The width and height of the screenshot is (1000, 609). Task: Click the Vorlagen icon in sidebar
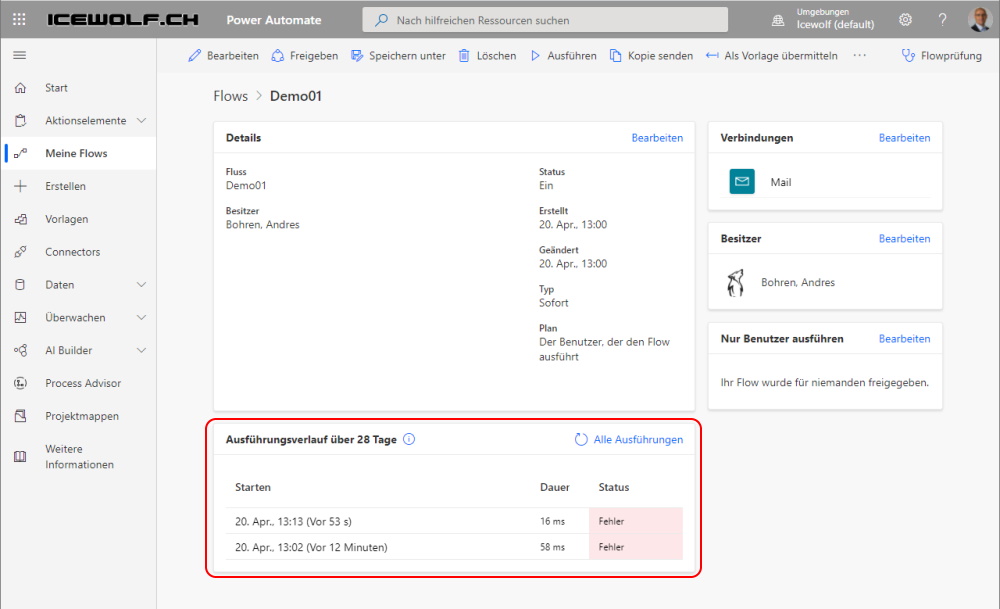(x=20, y=219)
